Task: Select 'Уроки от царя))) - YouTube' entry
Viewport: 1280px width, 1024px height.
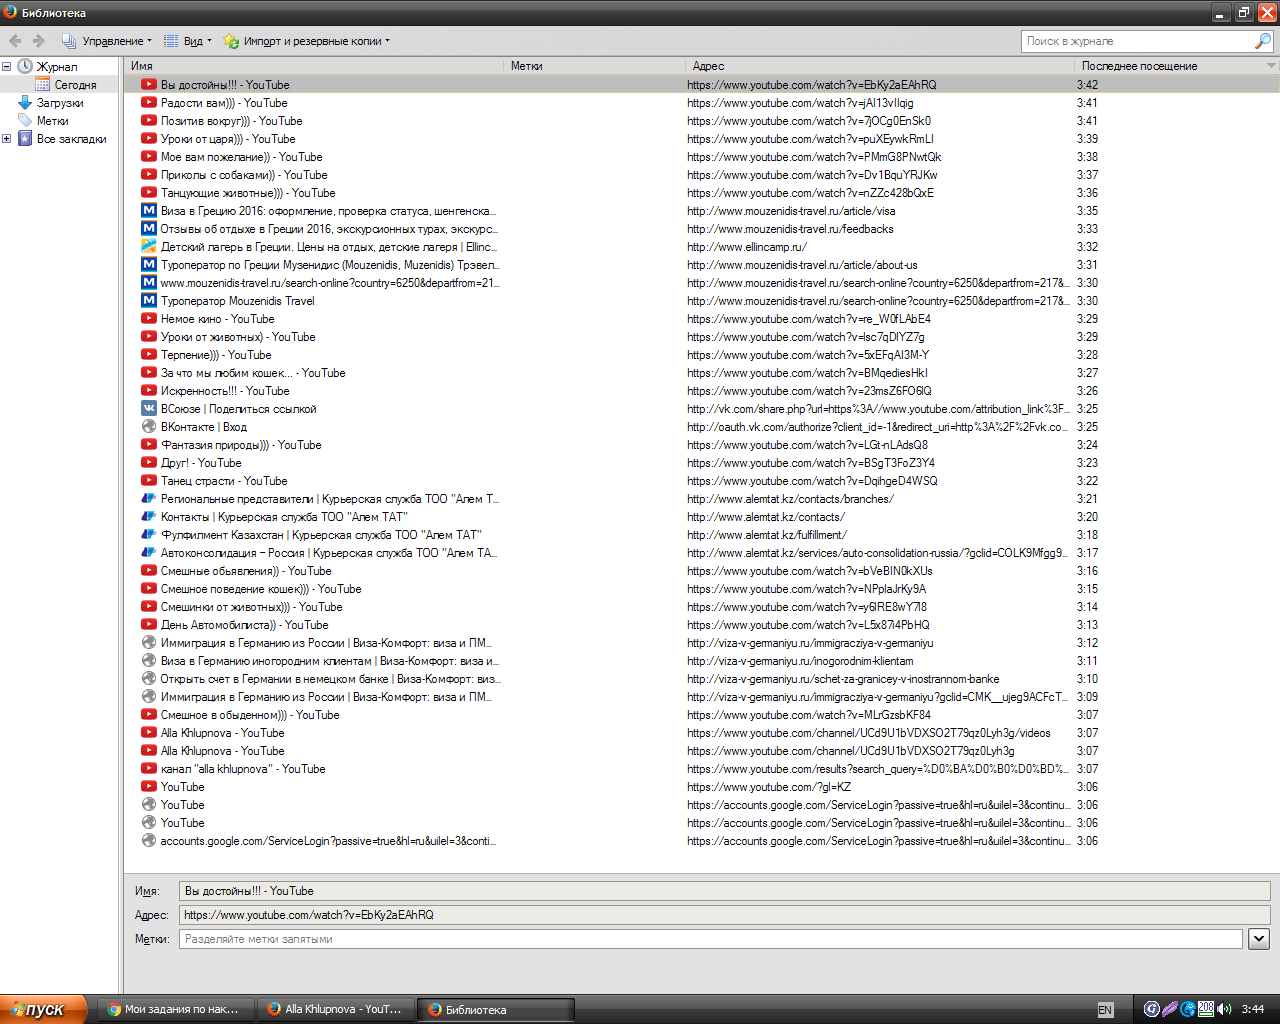Action: (702, 139)
